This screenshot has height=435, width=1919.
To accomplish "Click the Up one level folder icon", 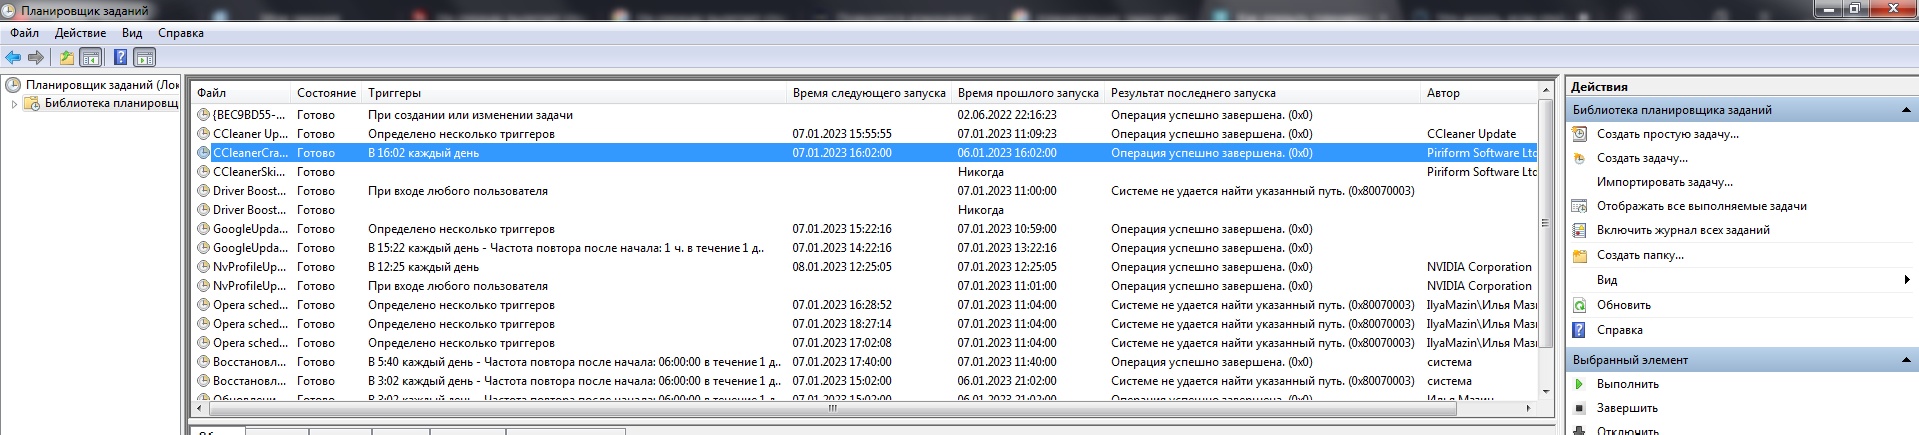I will point(67,57).
